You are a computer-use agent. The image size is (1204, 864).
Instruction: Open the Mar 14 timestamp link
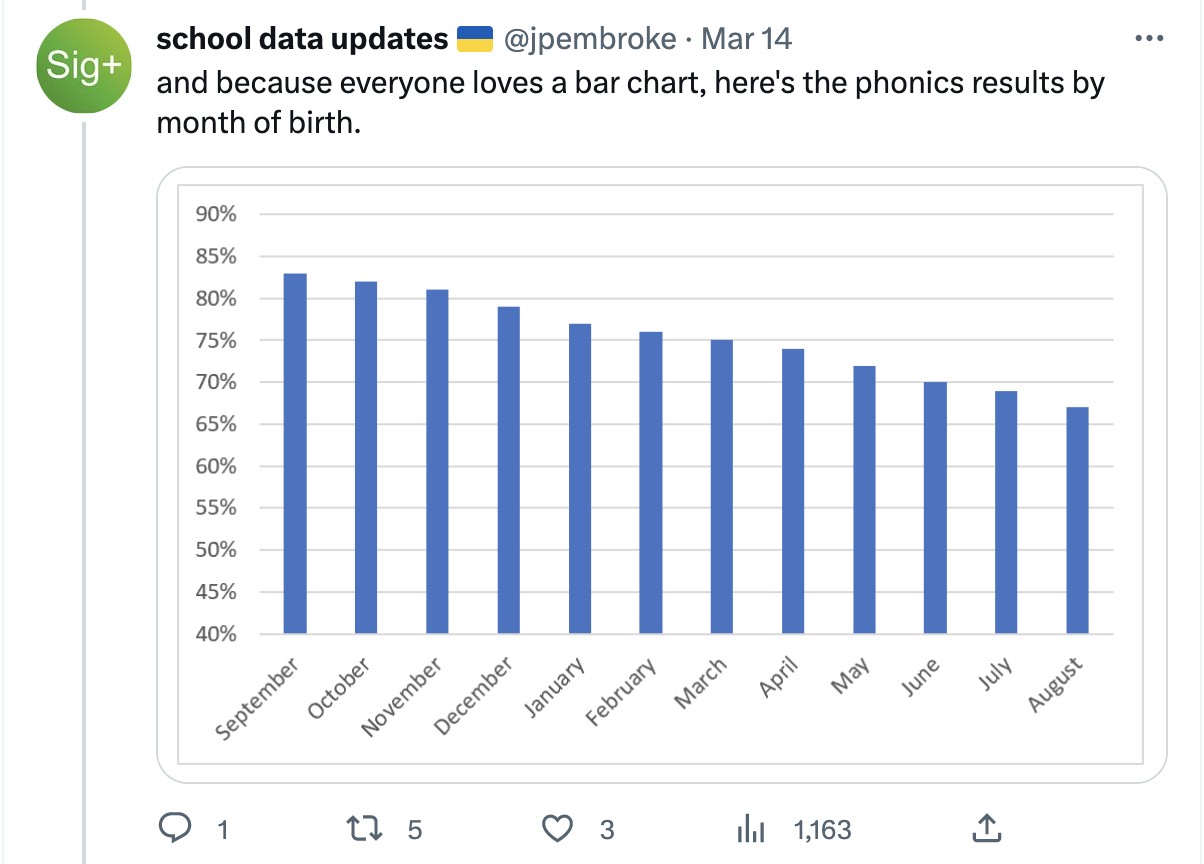tap(747, 39)
